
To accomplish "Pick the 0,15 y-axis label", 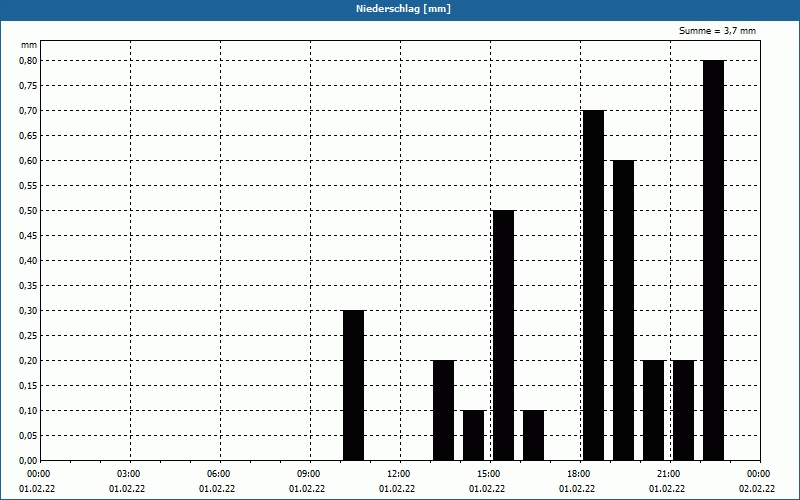I will tap(28, 386).
